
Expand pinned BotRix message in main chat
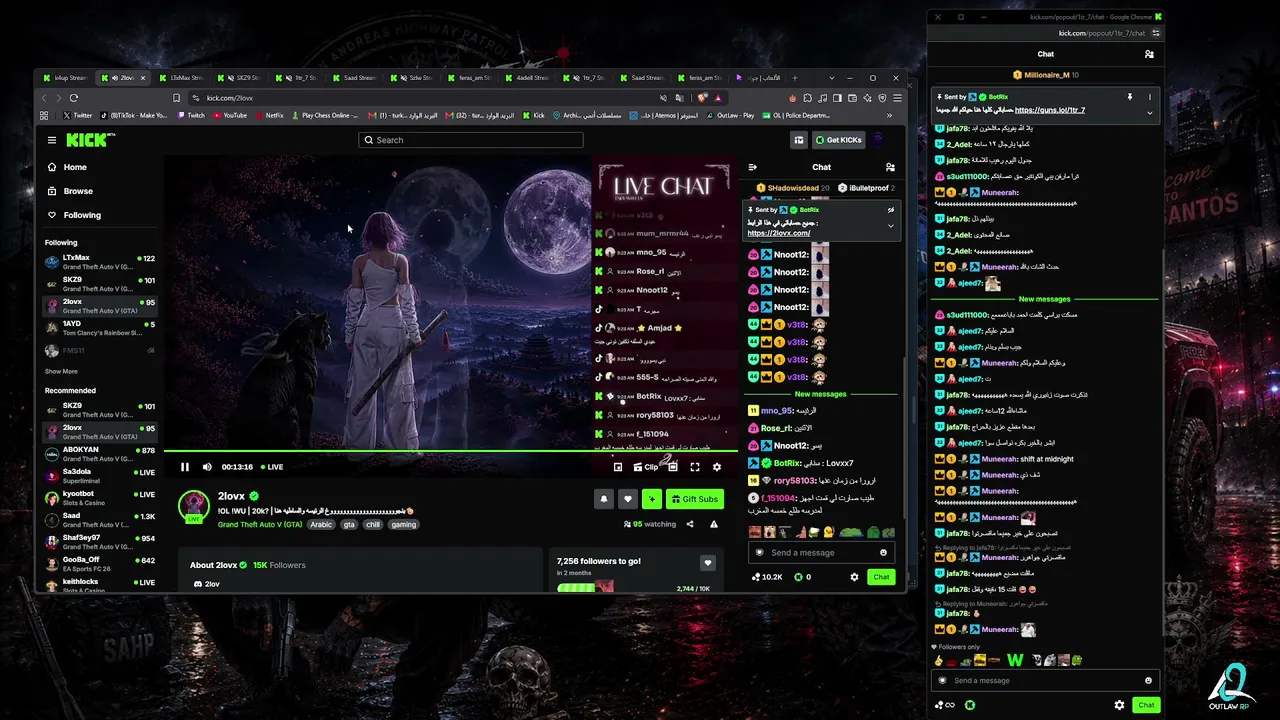[x=890, y=226]
